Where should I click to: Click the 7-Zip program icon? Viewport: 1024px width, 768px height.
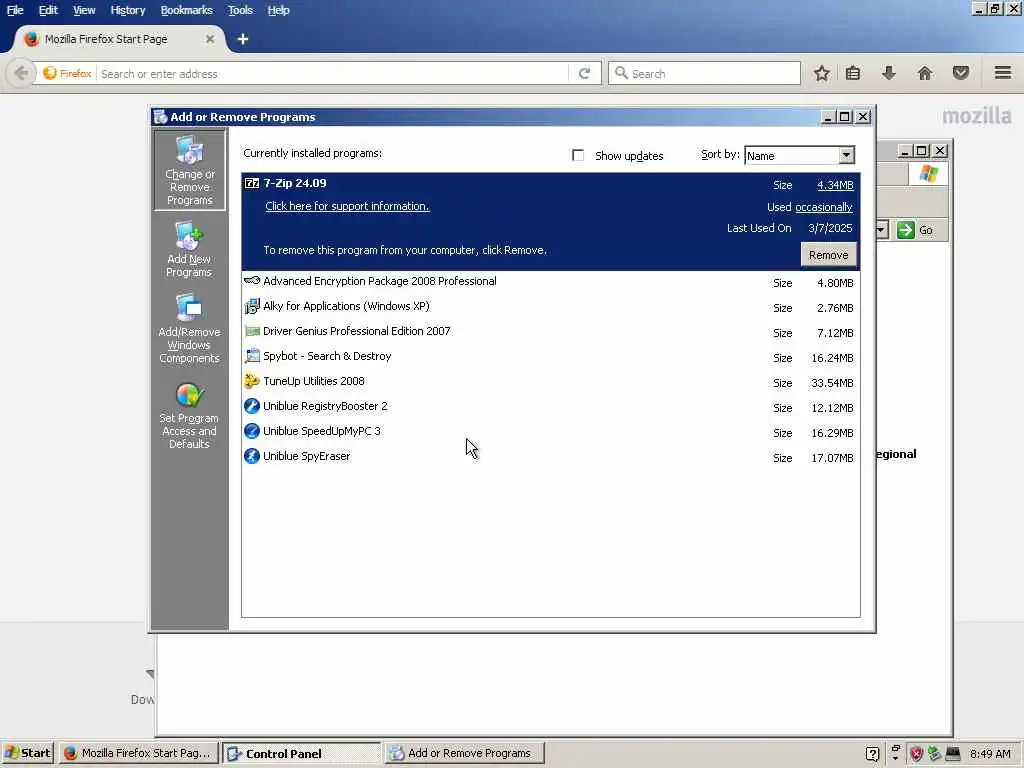click(x=252, y=184)
